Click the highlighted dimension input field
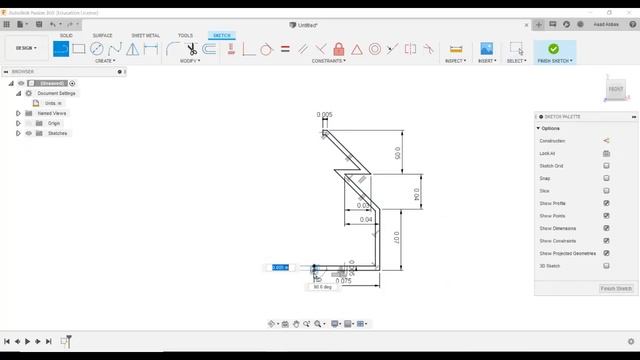Image resolution: width=640 pixels, height=360 pixels. click(280, 267)
